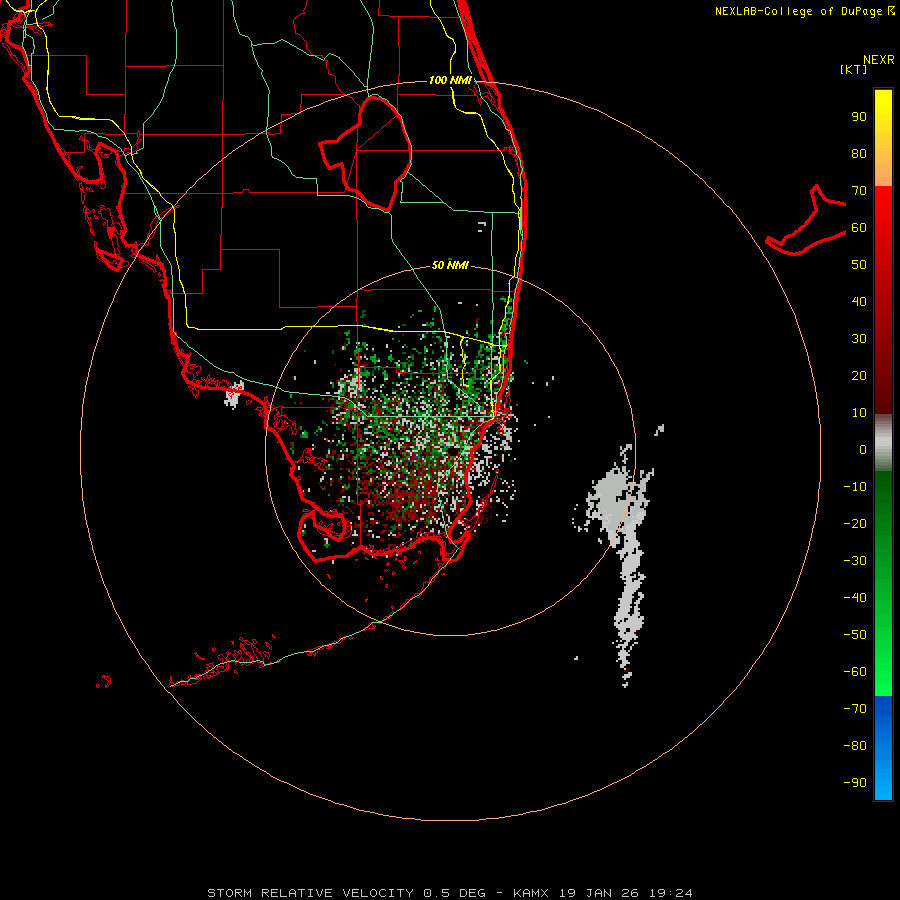Select the NEXR label above the color scale
The image size is (900, 900).
[x=878, y=60]
